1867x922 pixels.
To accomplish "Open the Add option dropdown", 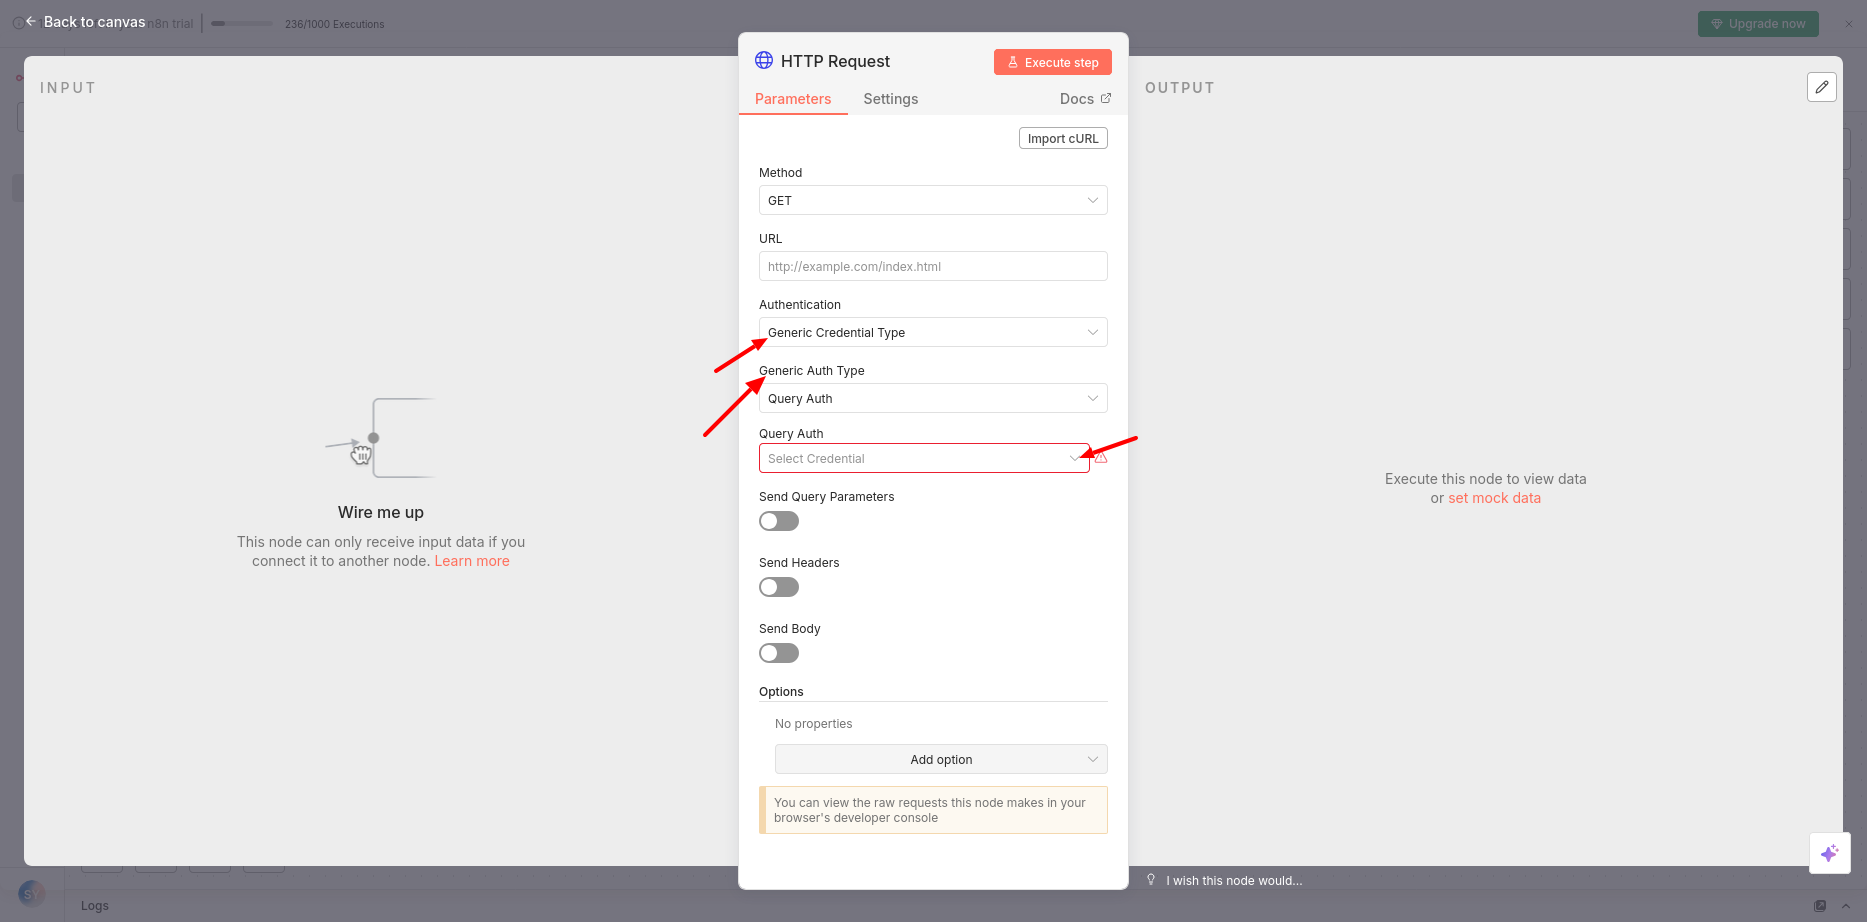I will click(x=941, y=759).
